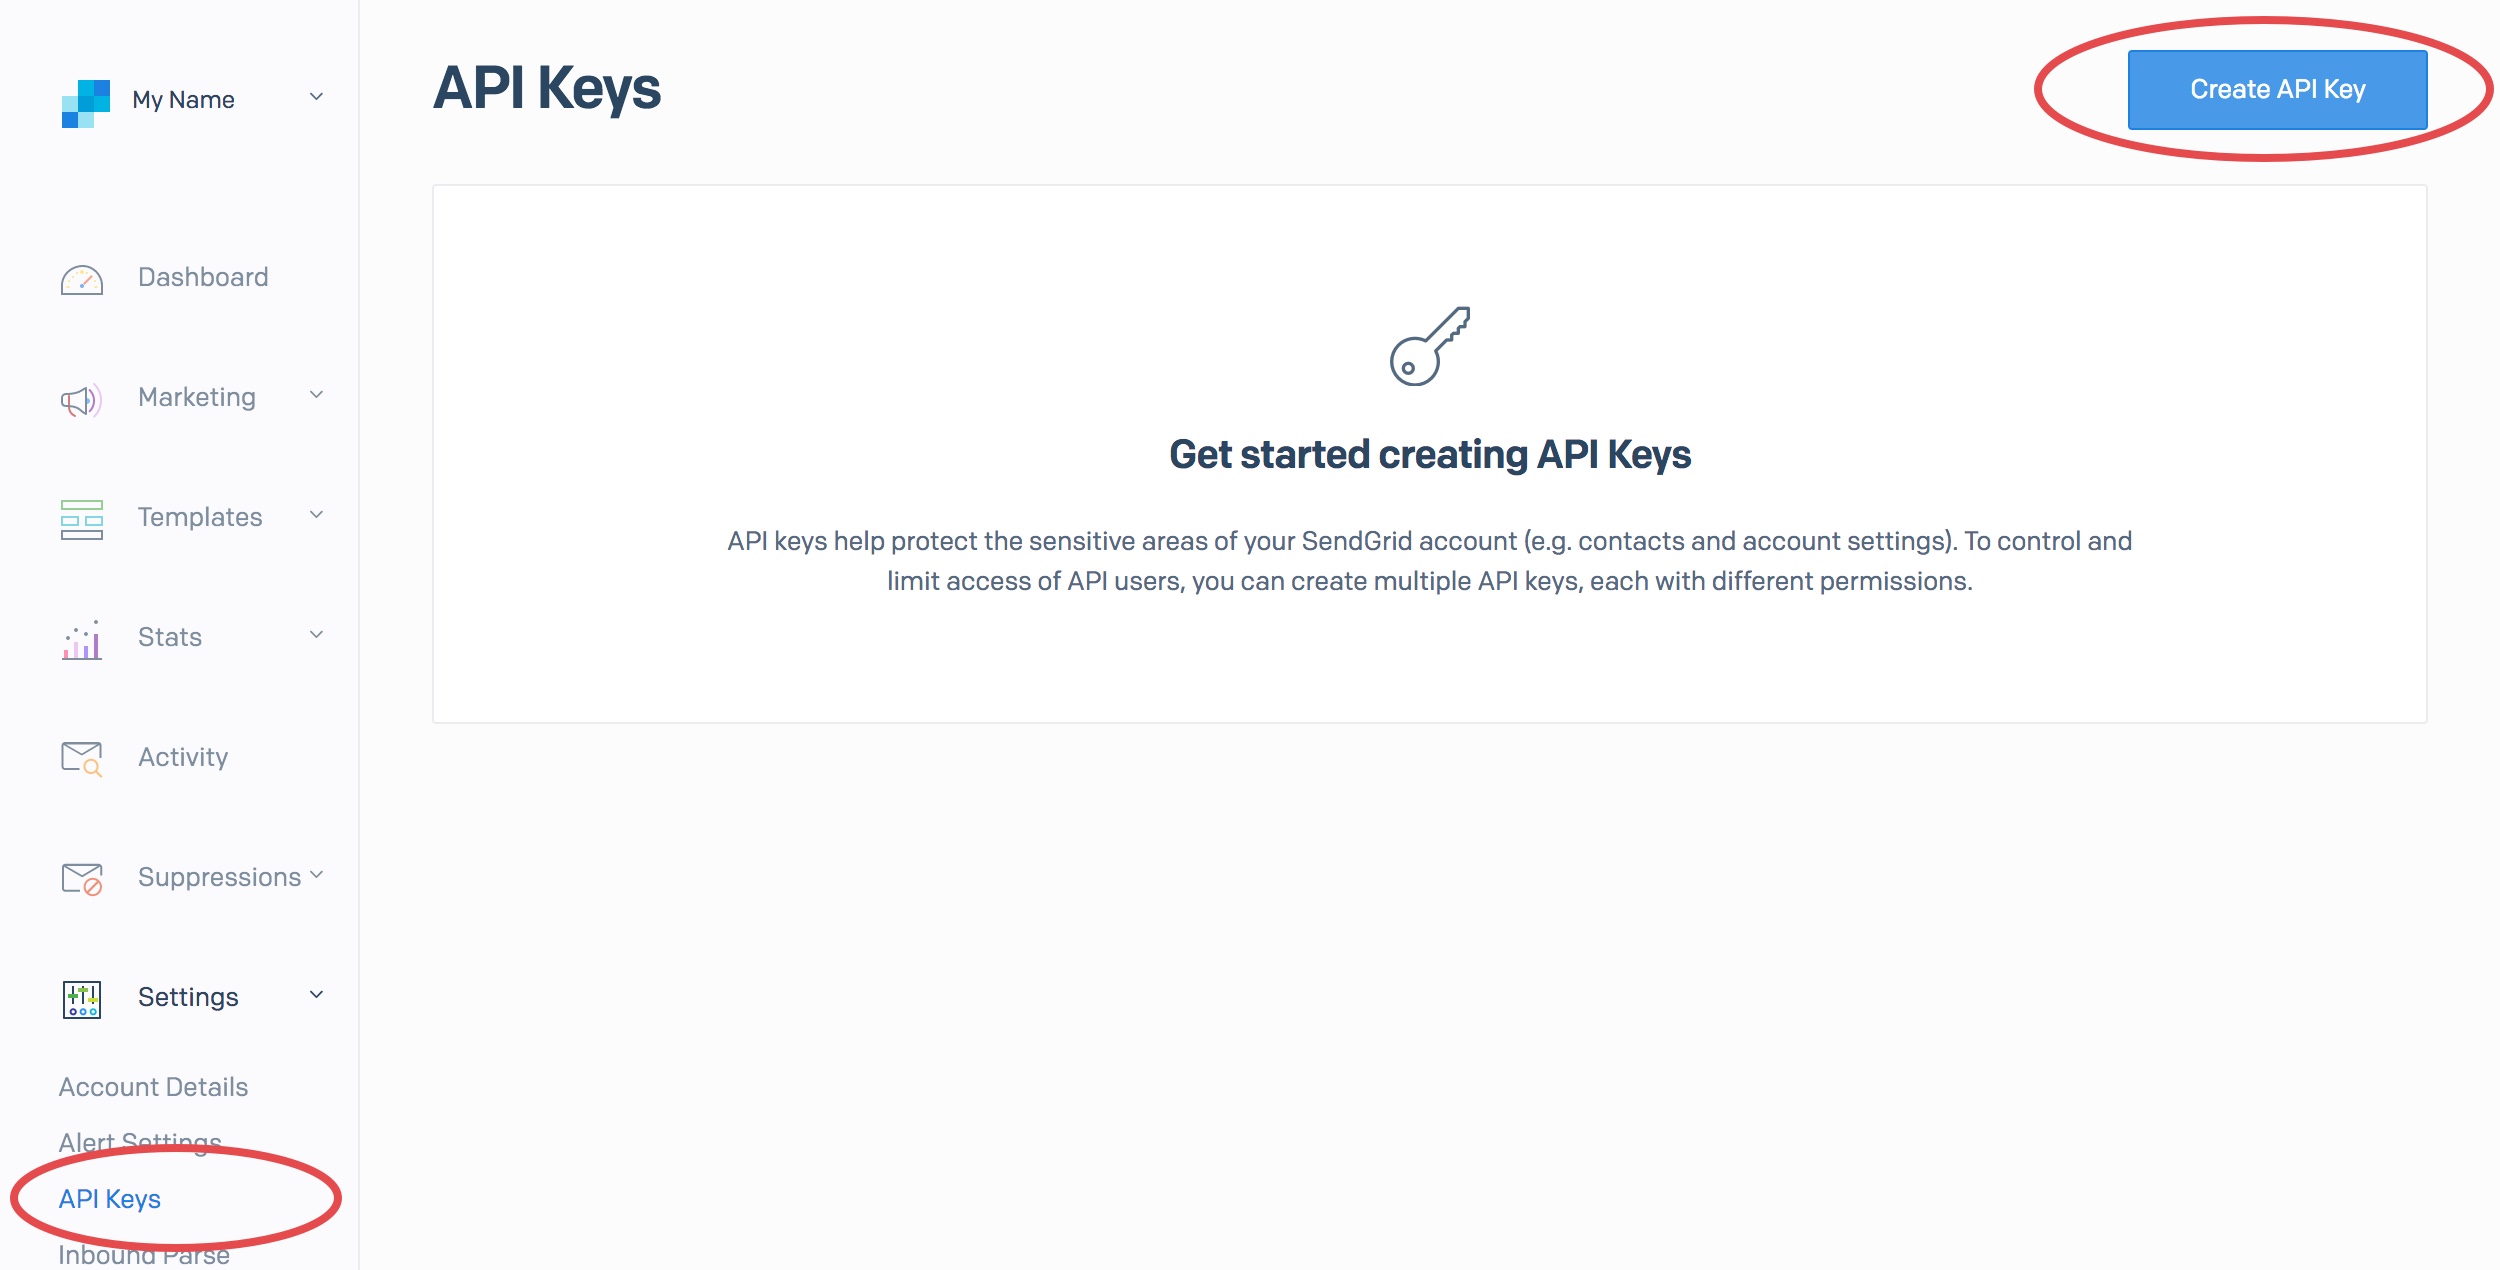Click the Suppressions icon in sidebar
Screen dimensions: 2500x1270
[81, 875]
